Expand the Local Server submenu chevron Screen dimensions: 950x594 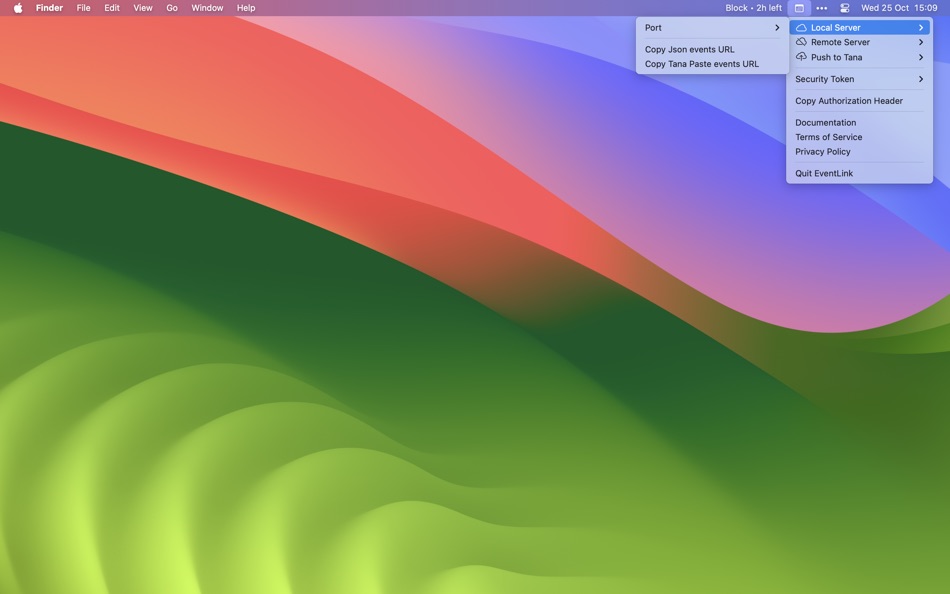tap(921, 27)
